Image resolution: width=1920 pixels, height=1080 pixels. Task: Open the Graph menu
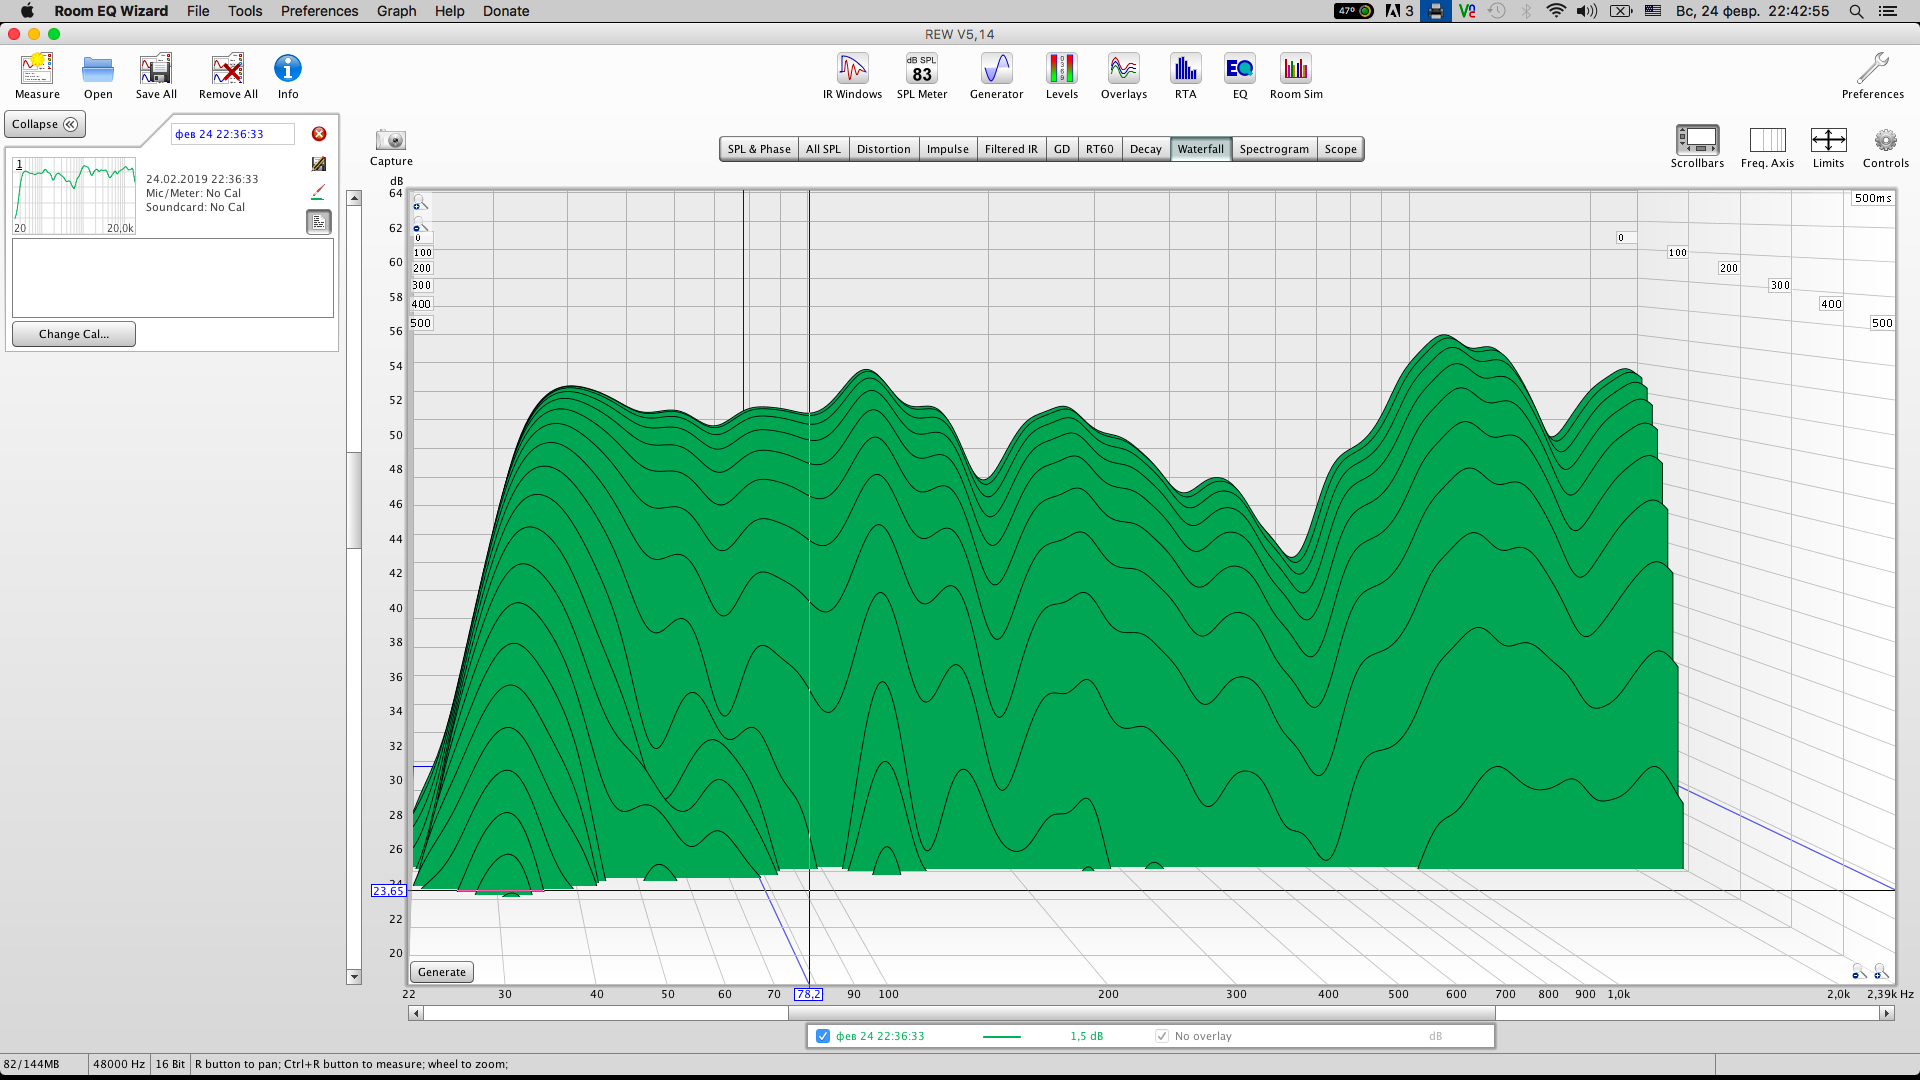(x=396, y=11)
